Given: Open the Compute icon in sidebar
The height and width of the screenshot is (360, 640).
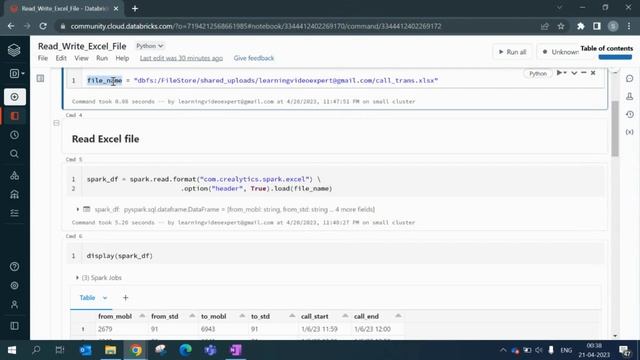Looking at the screenshot, I should [14, 194].
